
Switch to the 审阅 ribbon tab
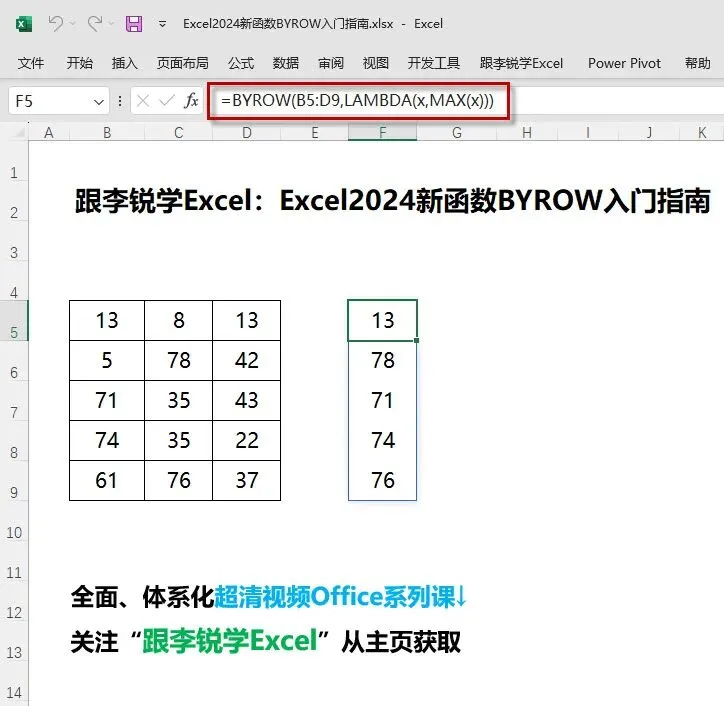coord(331,63)
